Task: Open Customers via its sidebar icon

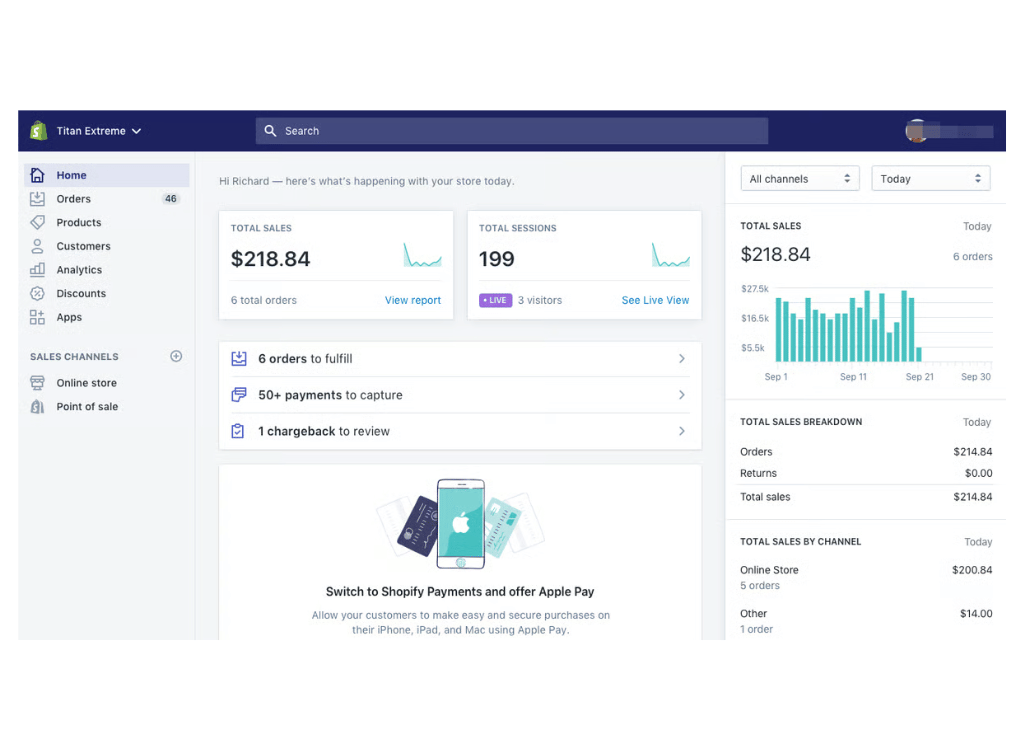Action: (40, 246)
